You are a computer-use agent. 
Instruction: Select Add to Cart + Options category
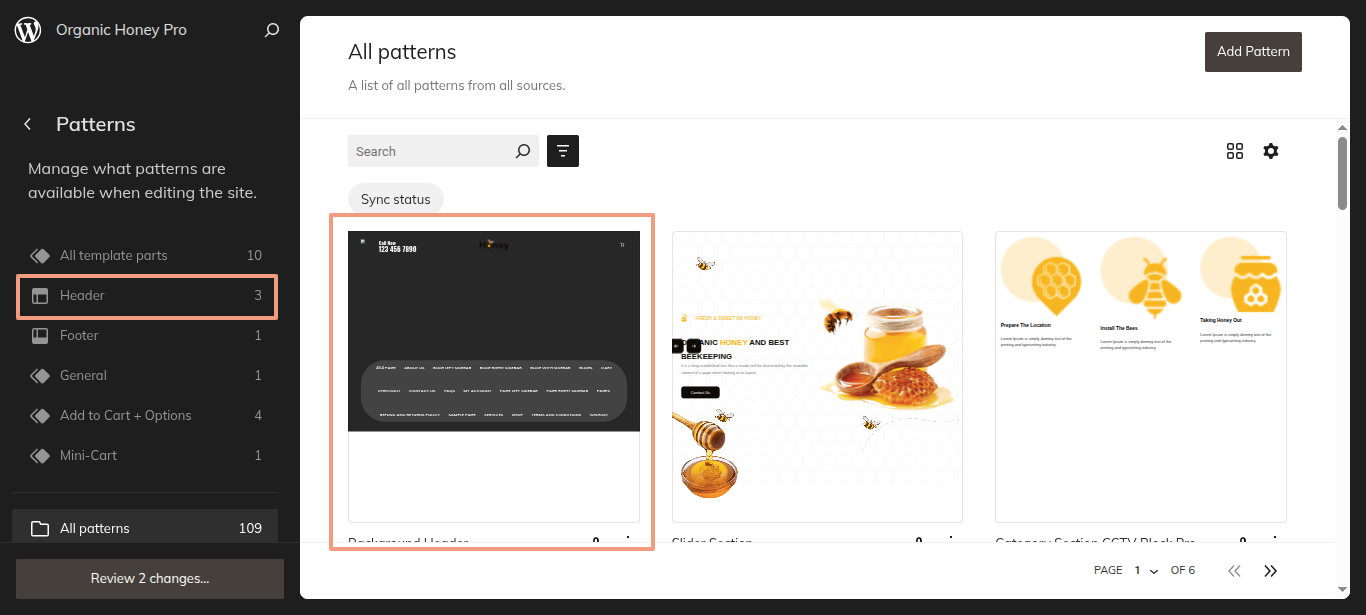click(x=147, y=416)
